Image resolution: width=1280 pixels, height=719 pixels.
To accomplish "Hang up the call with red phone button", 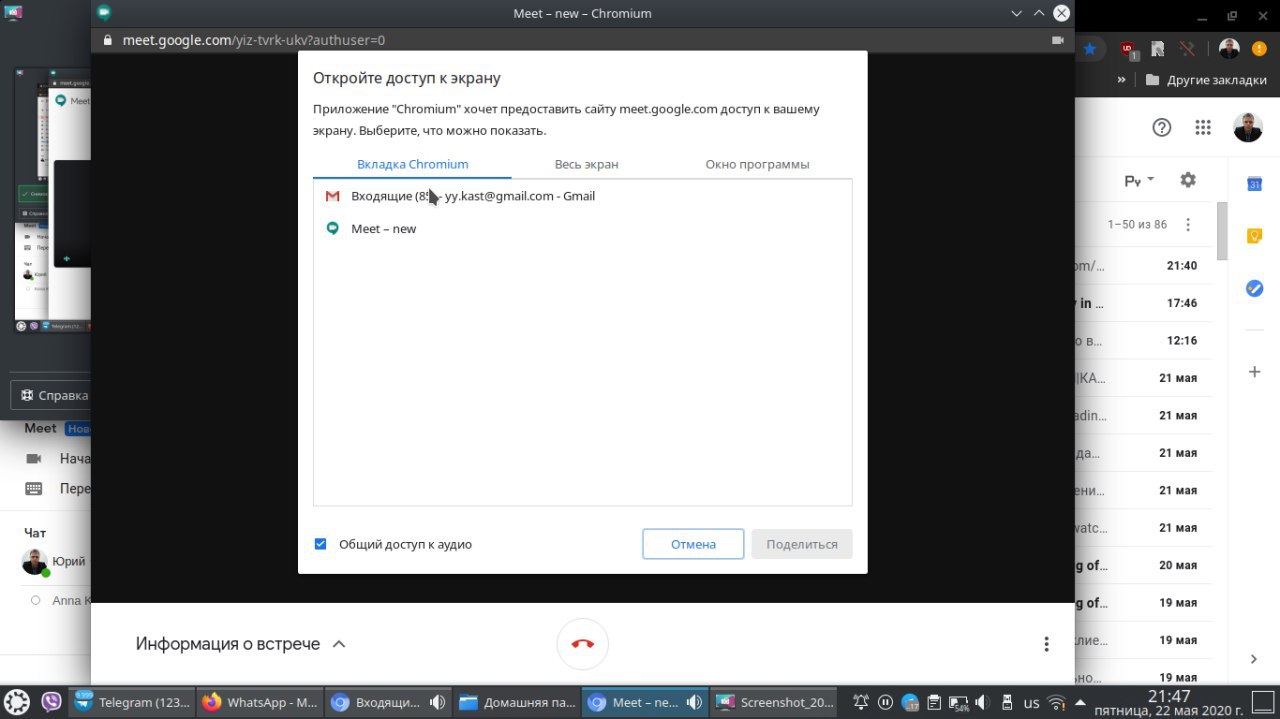I will [582, 644].
